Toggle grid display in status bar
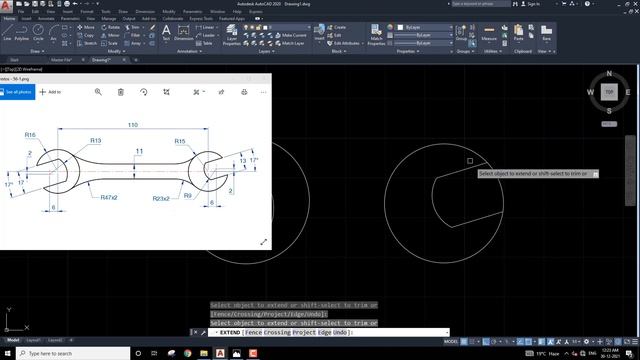640x360 pixels. 464,342
